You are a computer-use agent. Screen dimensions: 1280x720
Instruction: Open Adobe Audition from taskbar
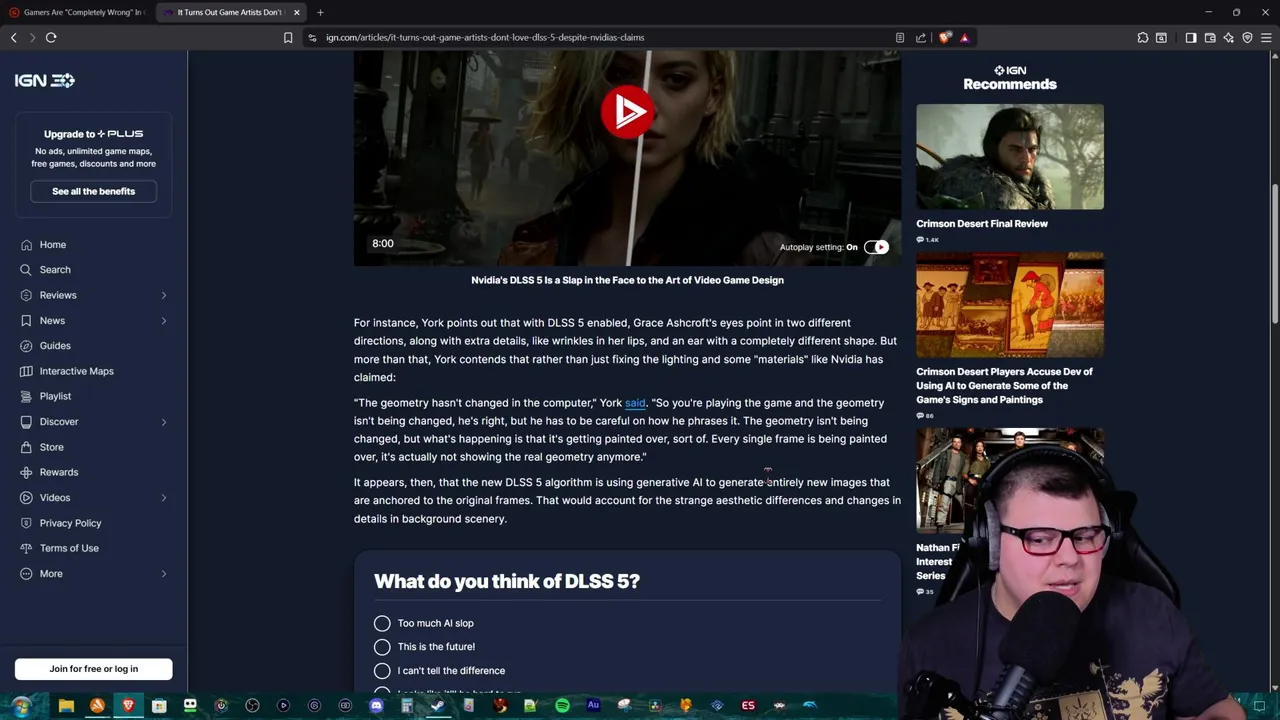pos(593,706)
